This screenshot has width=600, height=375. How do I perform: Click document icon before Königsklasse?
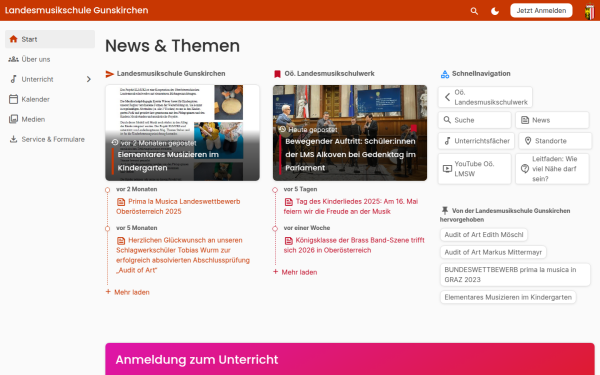pos(289,241)
